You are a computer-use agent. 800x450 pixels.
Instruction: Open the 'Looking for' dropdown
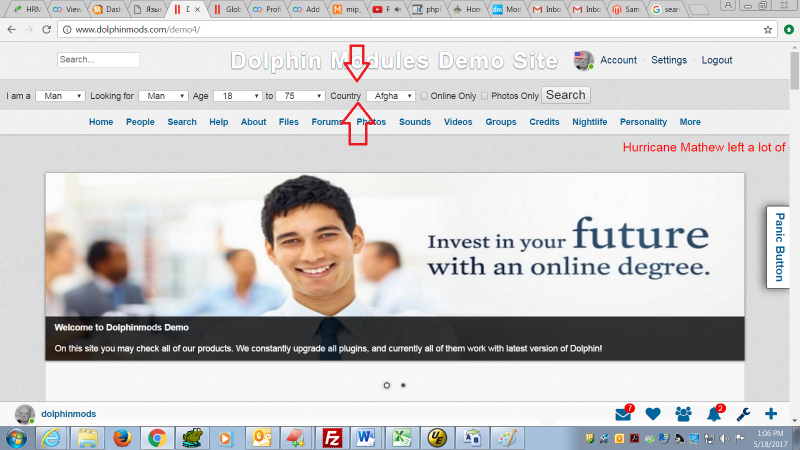click(x=163, y=96)
